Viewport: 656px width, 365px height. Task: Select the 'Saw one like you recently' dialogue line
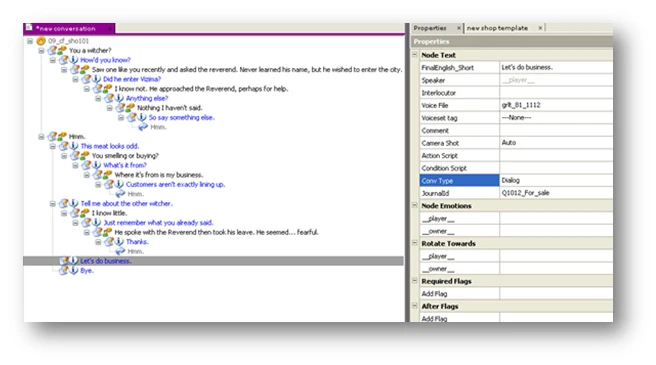(247, 69)
